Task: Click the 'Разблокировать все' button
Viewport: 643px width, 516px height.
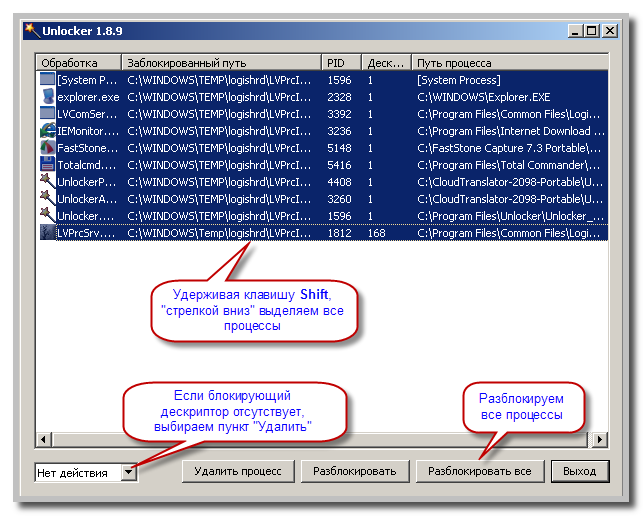Action: pyautogui.click(x=479, y=471)
